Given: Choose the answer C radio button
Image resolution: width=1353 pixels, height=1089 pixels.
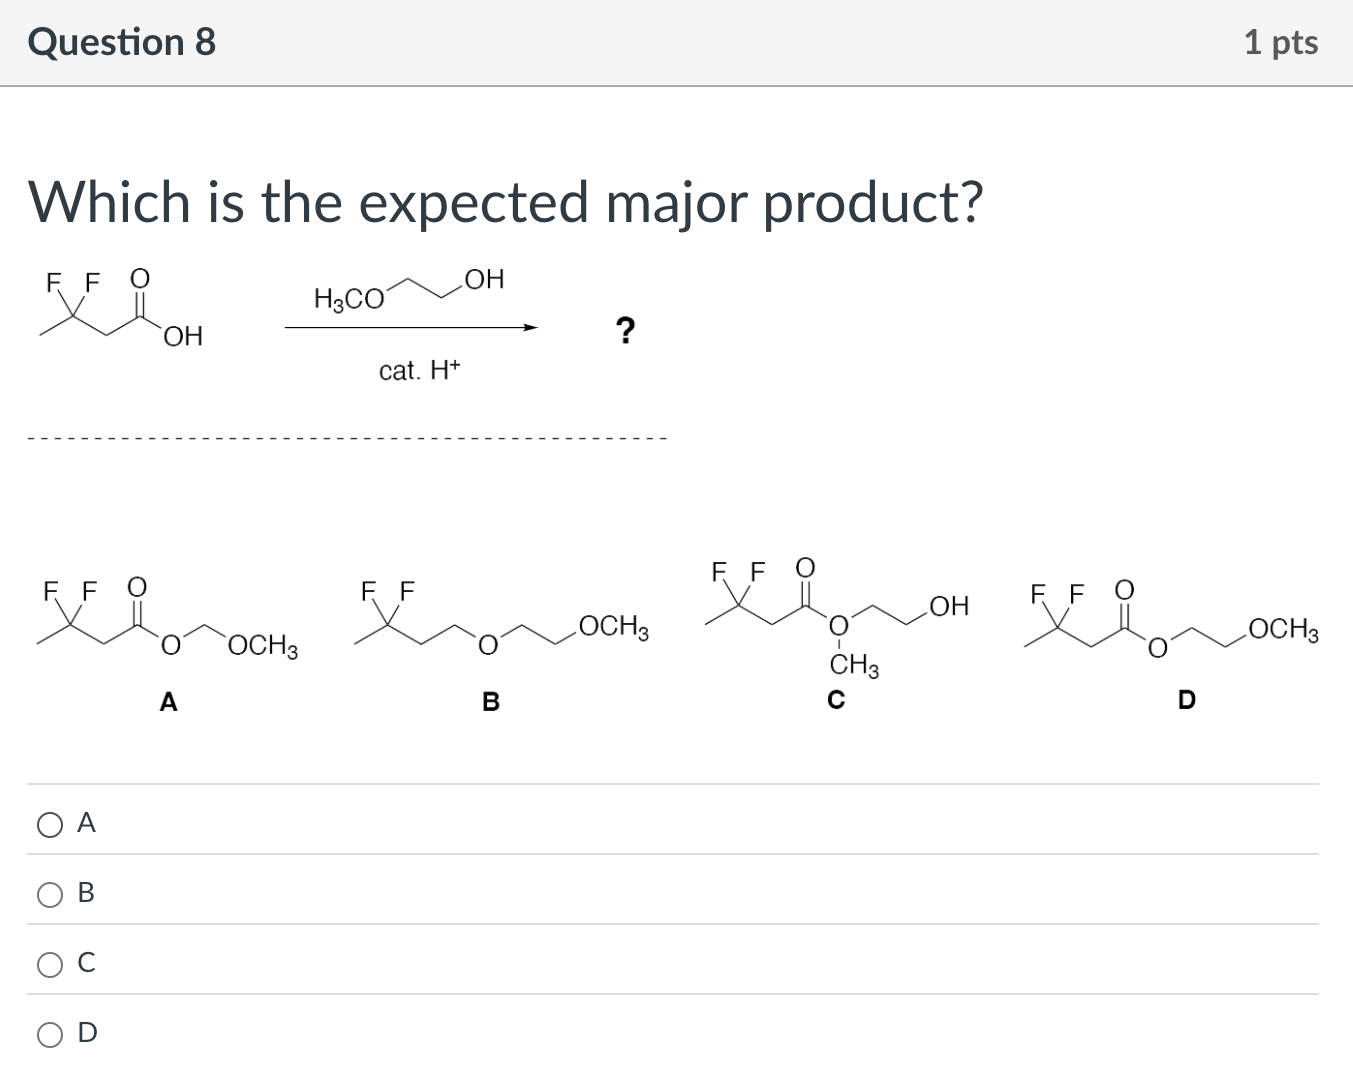Looking at the screenshot, I should click(50, 964).
